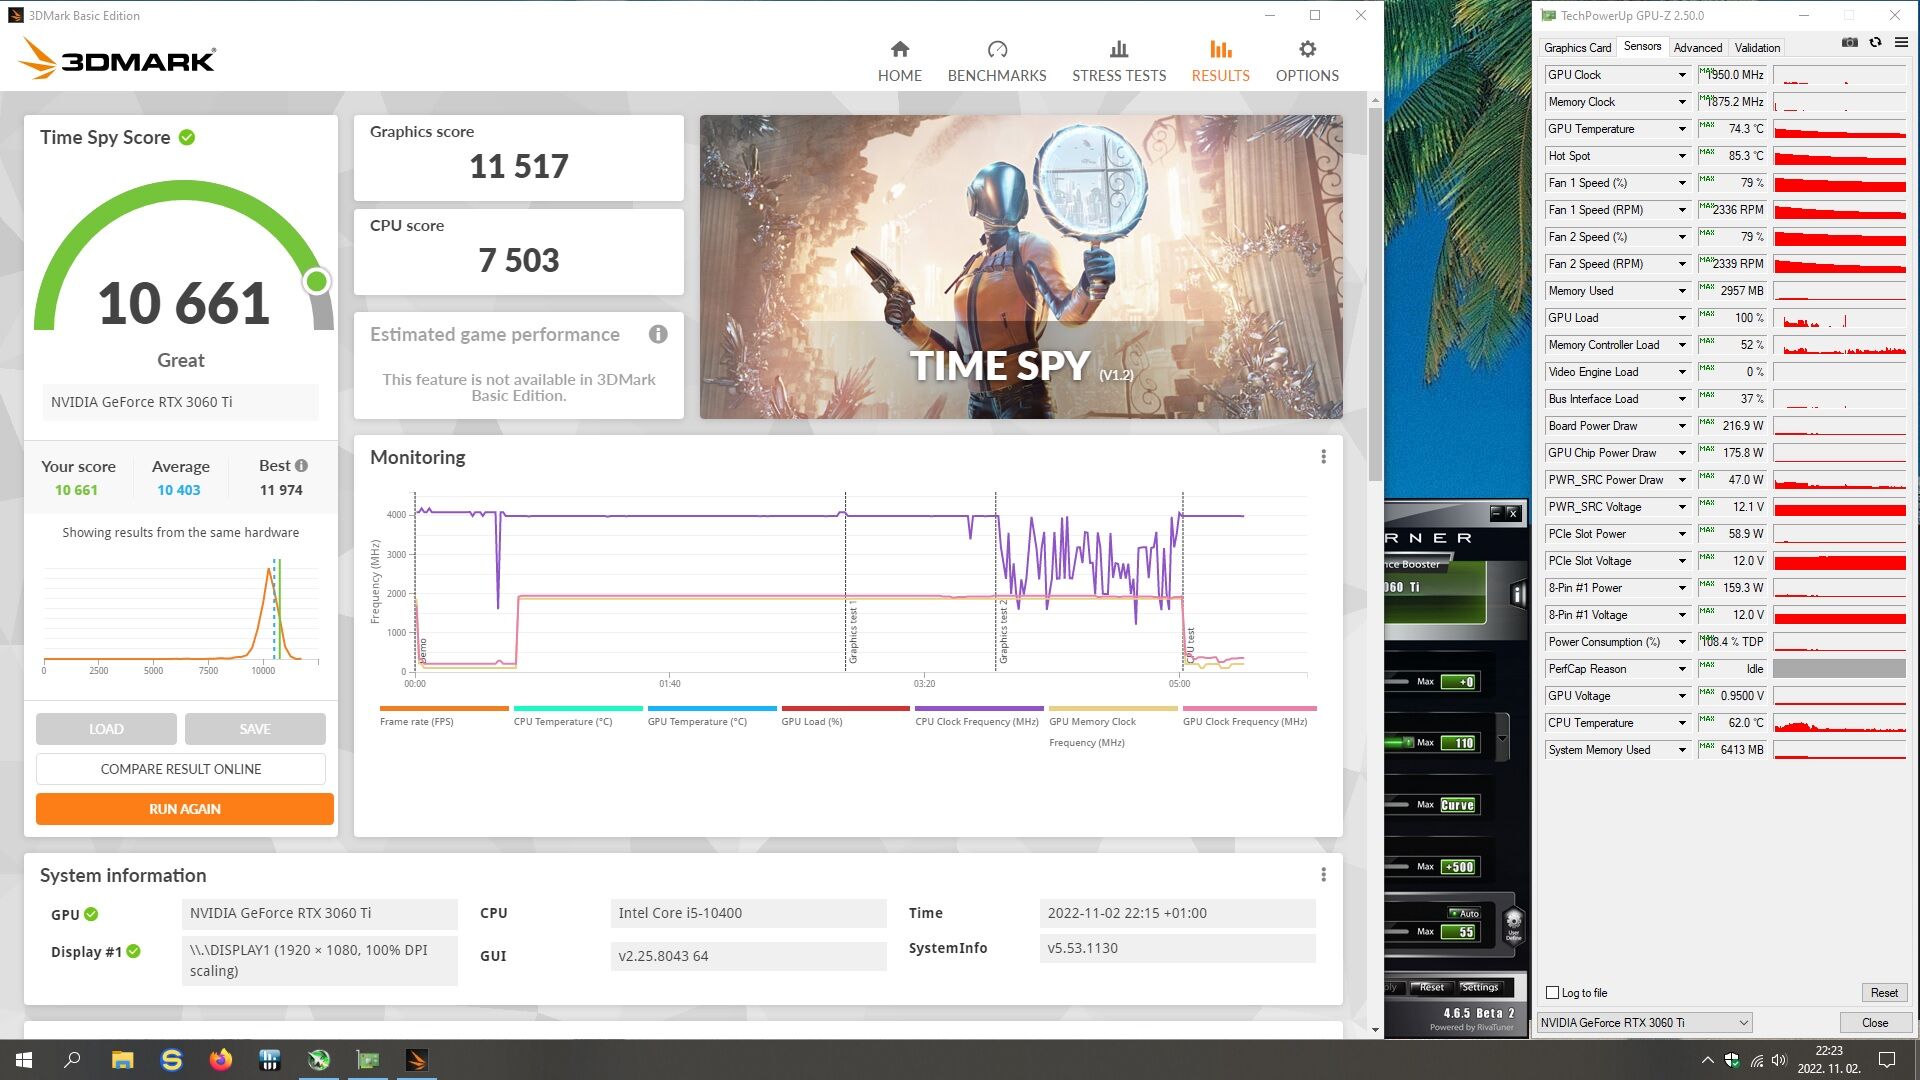Launch Firefox from the taskbar
Viewport: 1920px width, 1080px height.
(220, 1060)
